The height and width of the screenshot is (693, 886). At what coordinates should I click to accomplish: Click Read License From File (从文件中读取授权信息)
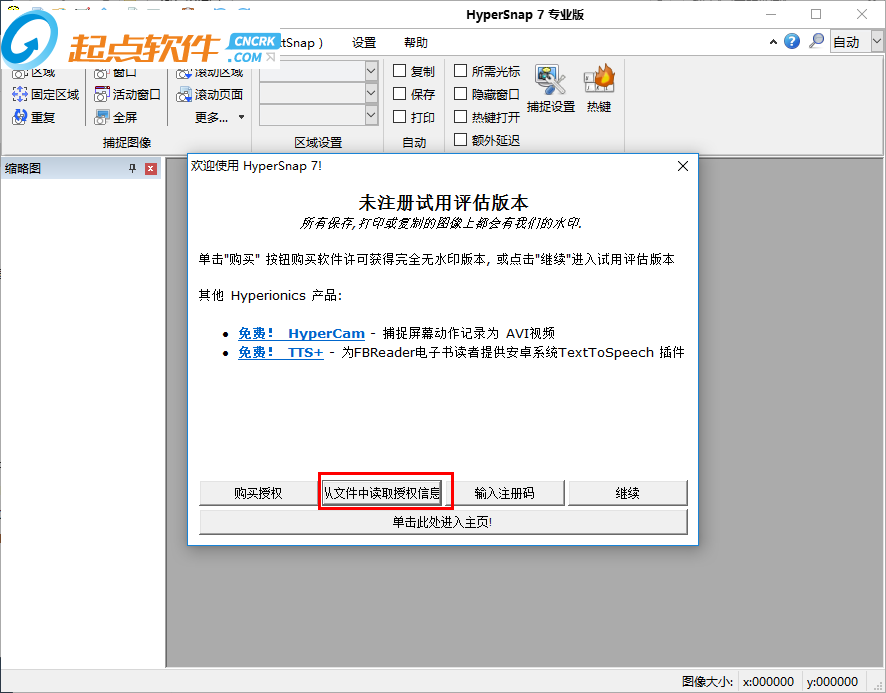[384, 493]
